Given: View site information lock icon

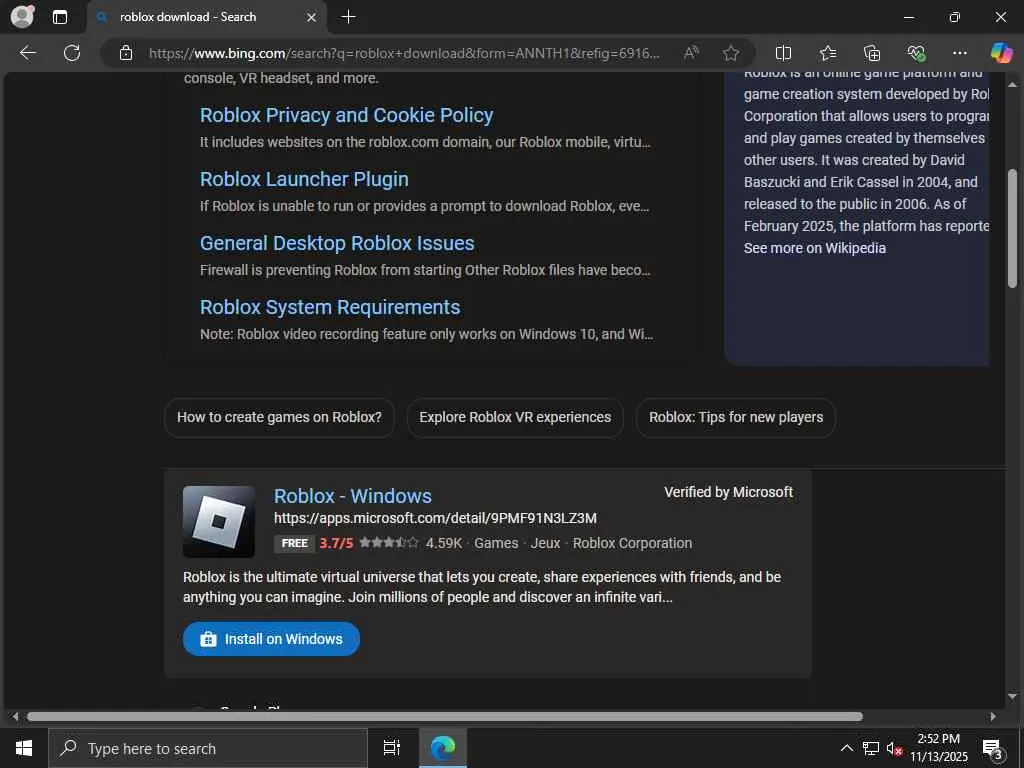Looking at the screenshot, I should pyautogui.click(x=126, y=53).
